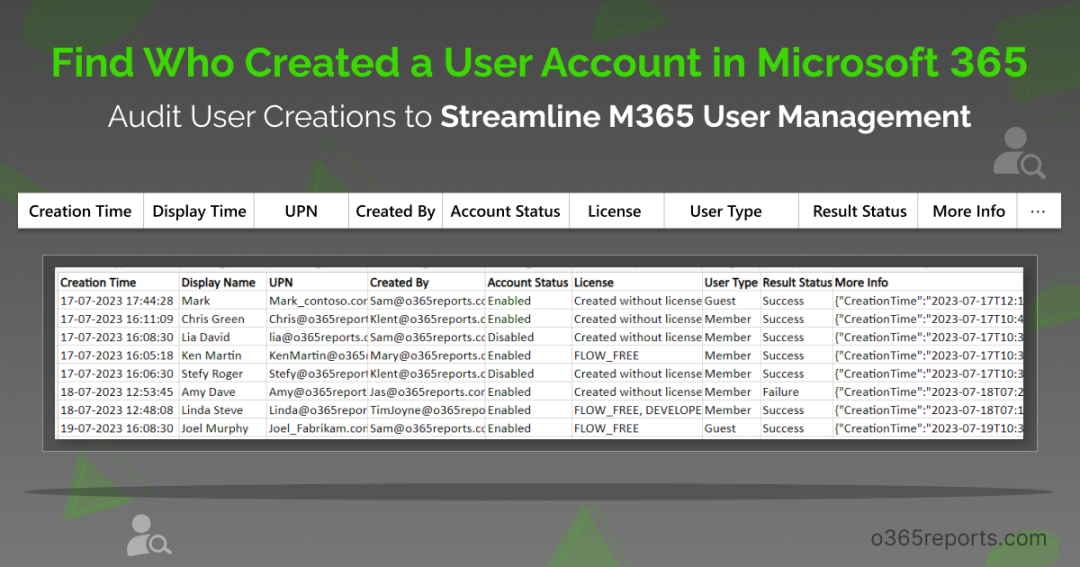Image resolution: width=1080 pixels, height=567 pixels.
Task: Click the Account Status column header in the table
Action: (528, 282)
